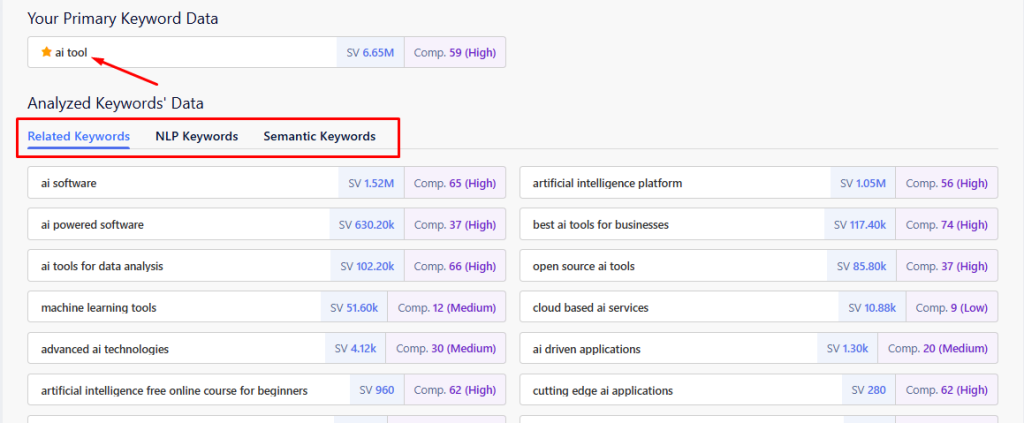Pick the 'cloud based ai services' keyword
This screenshot has width=1024, height=423.
590,308
